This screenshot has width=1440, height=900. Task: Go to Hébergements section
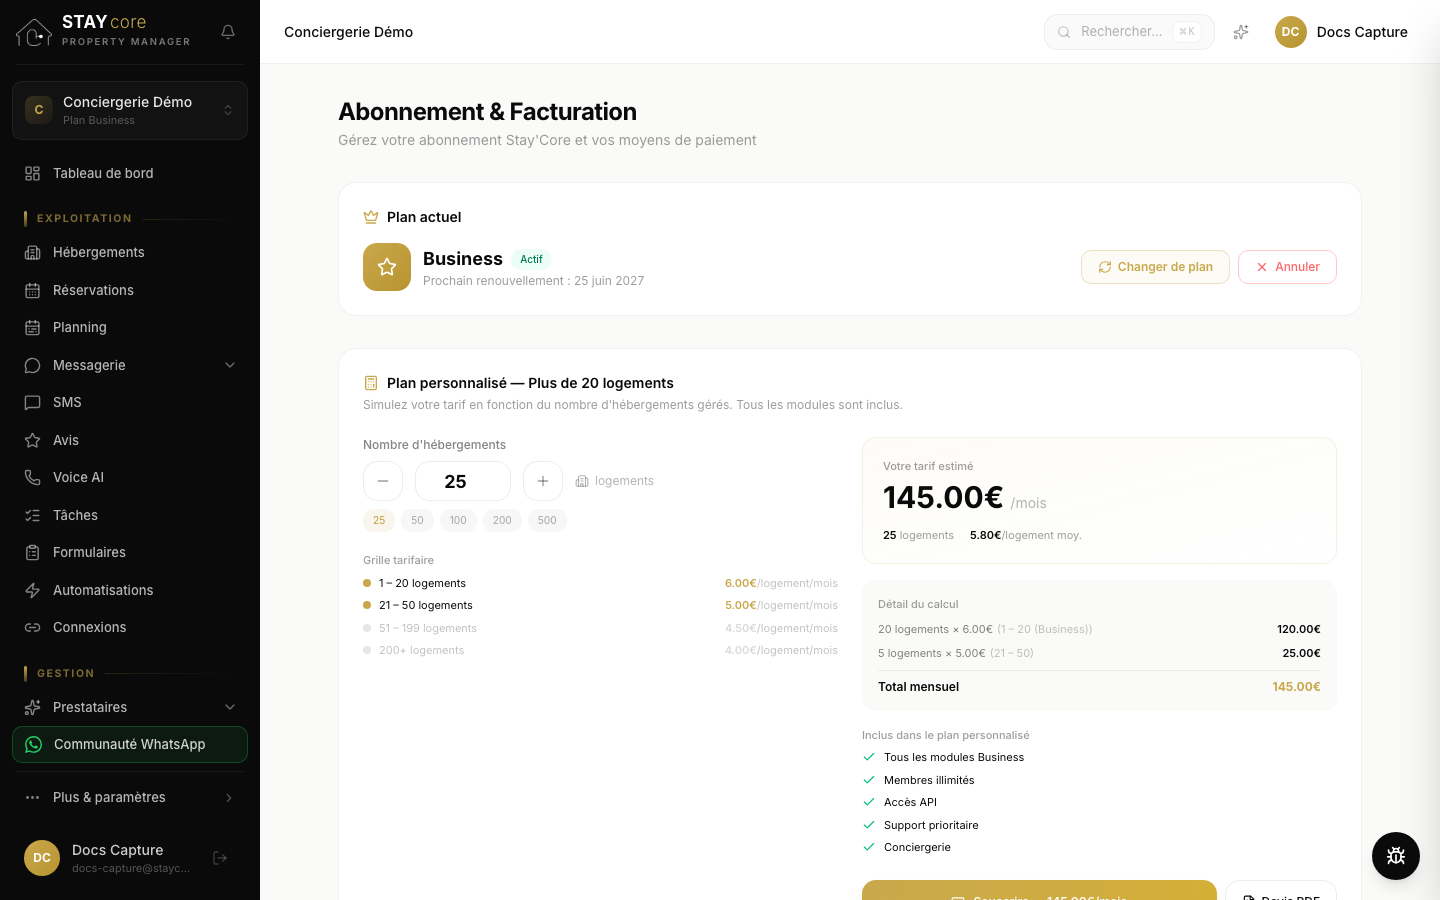coord(130,252)
